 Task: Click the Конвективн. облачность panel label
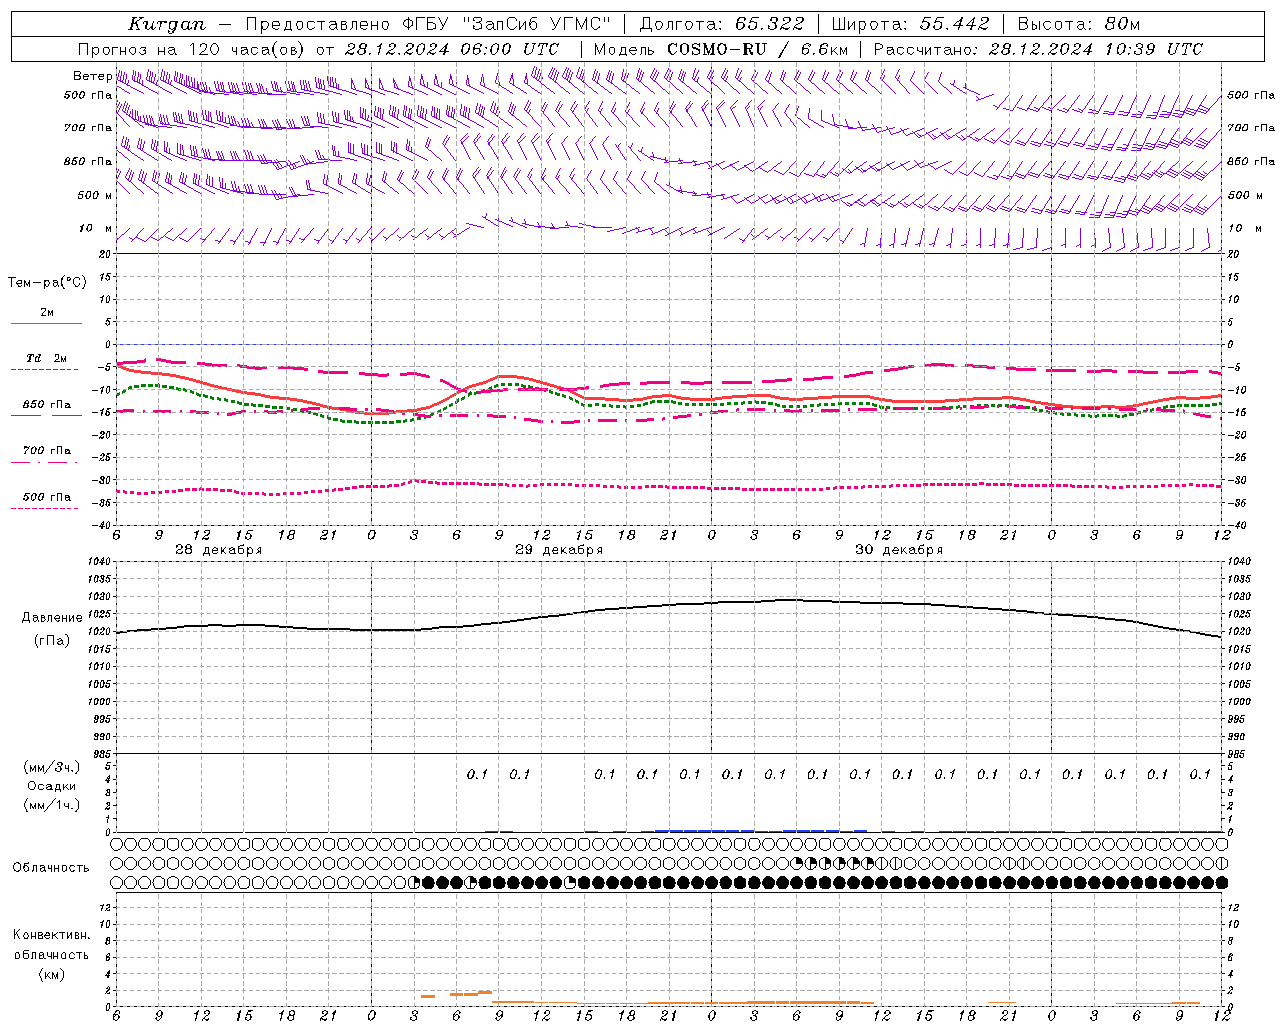[x=51, y=954]
